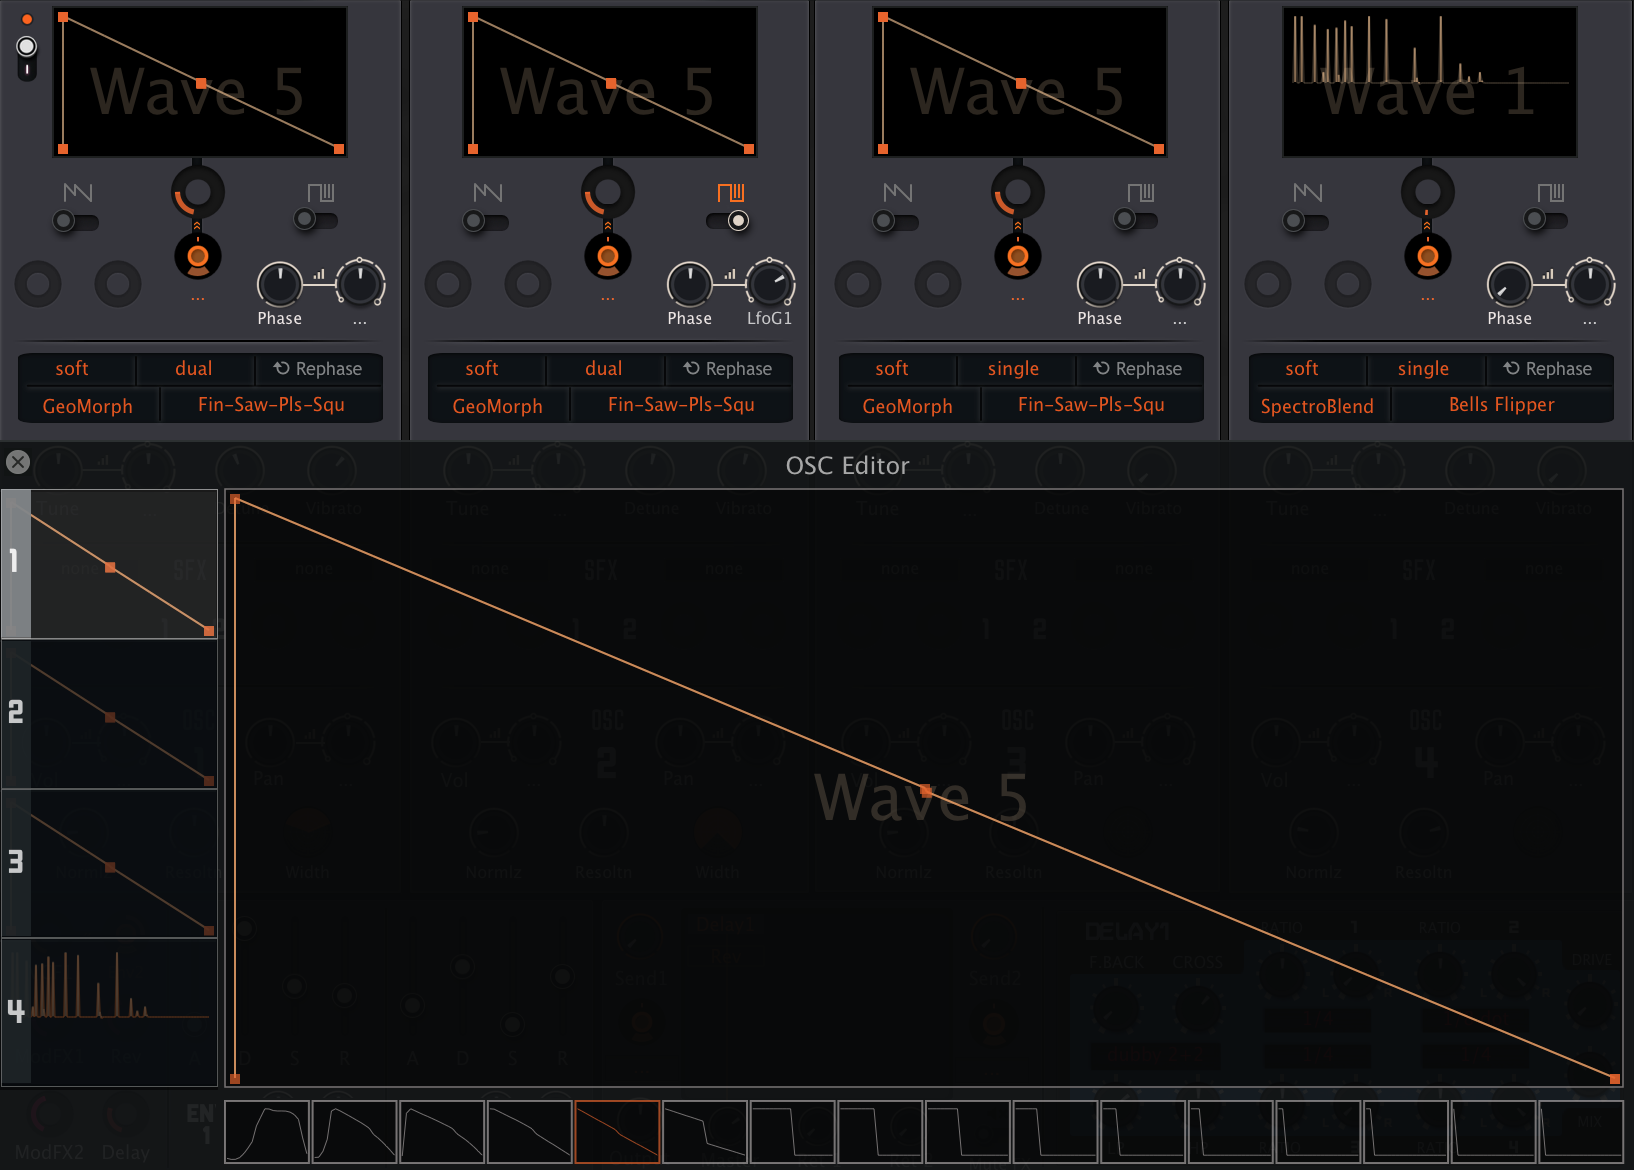
Task: Open the 'single' dropdown on oscillator 4
Action: (x=1424, y=369)
